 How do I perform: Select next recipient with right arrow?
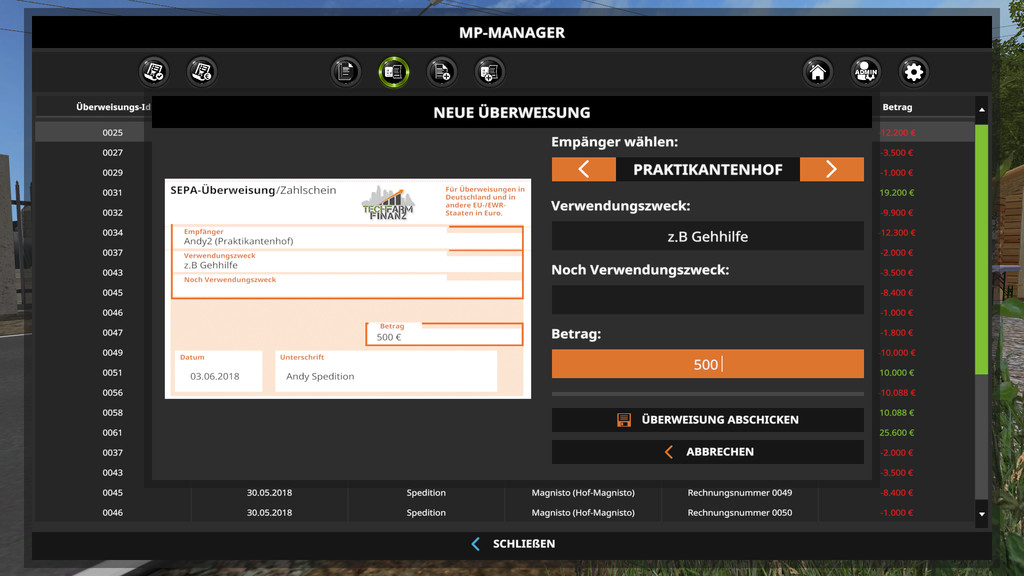[x=831, y=169]
